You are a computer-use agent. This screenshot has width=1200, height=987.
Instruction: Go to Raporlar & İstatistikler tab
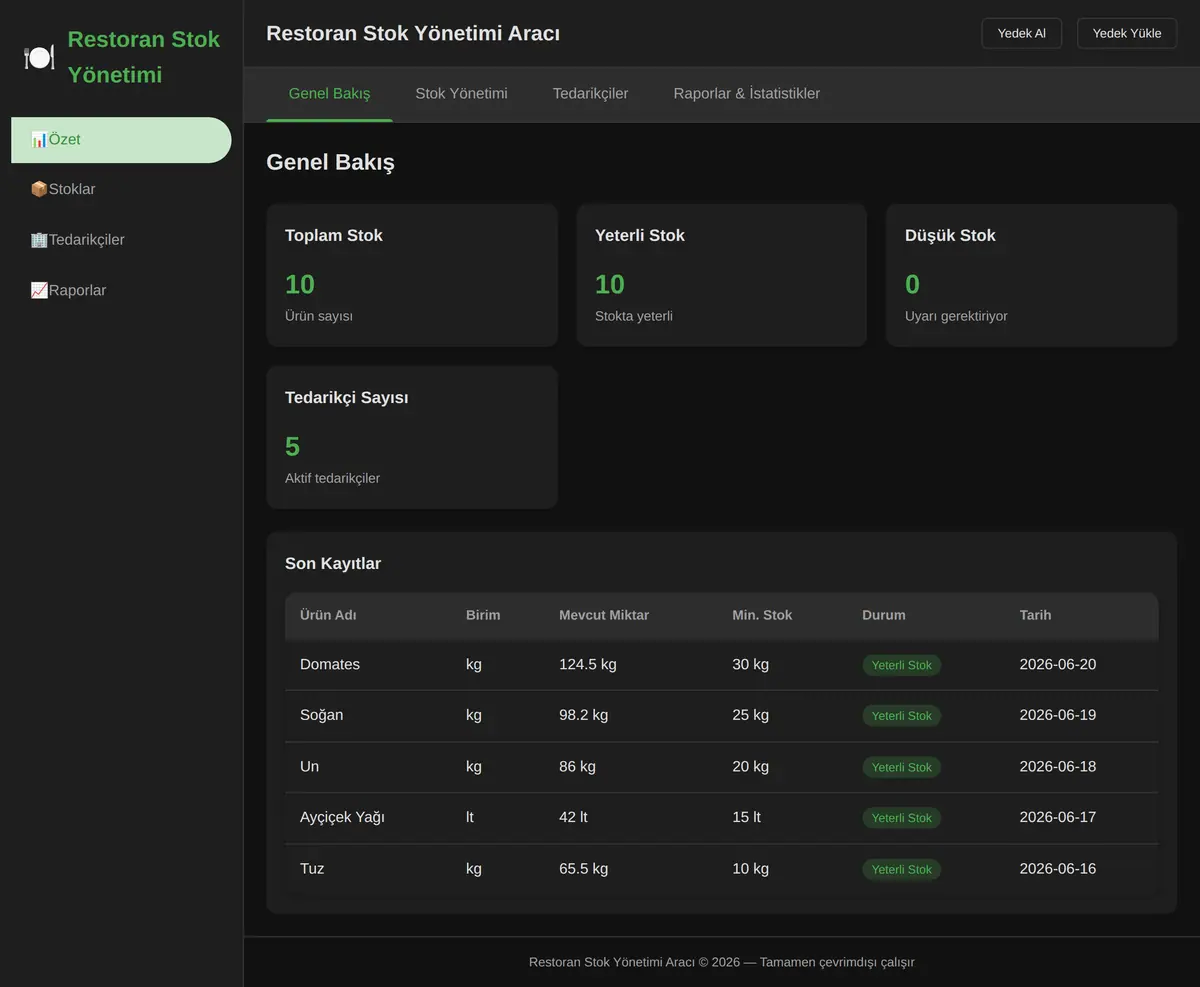tap(747, 94)
